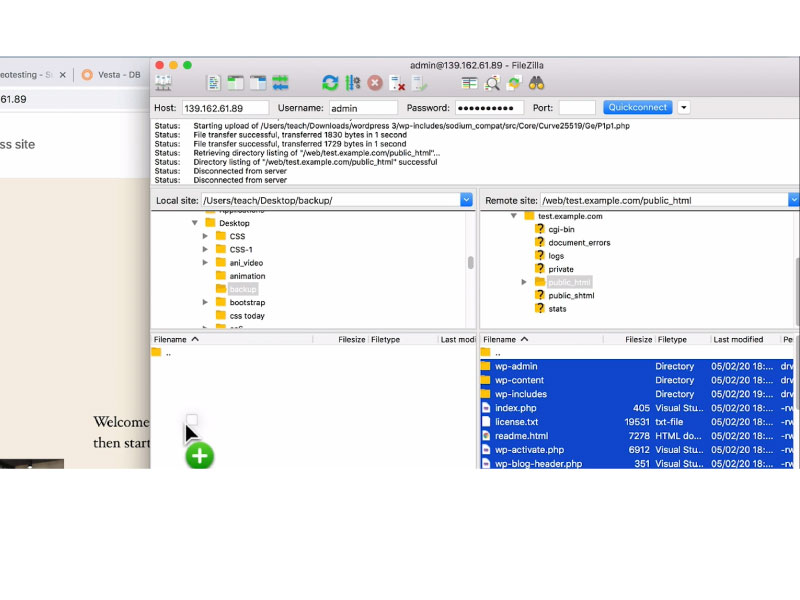Expand the bootstrap folder in local tree

(205, 302)
